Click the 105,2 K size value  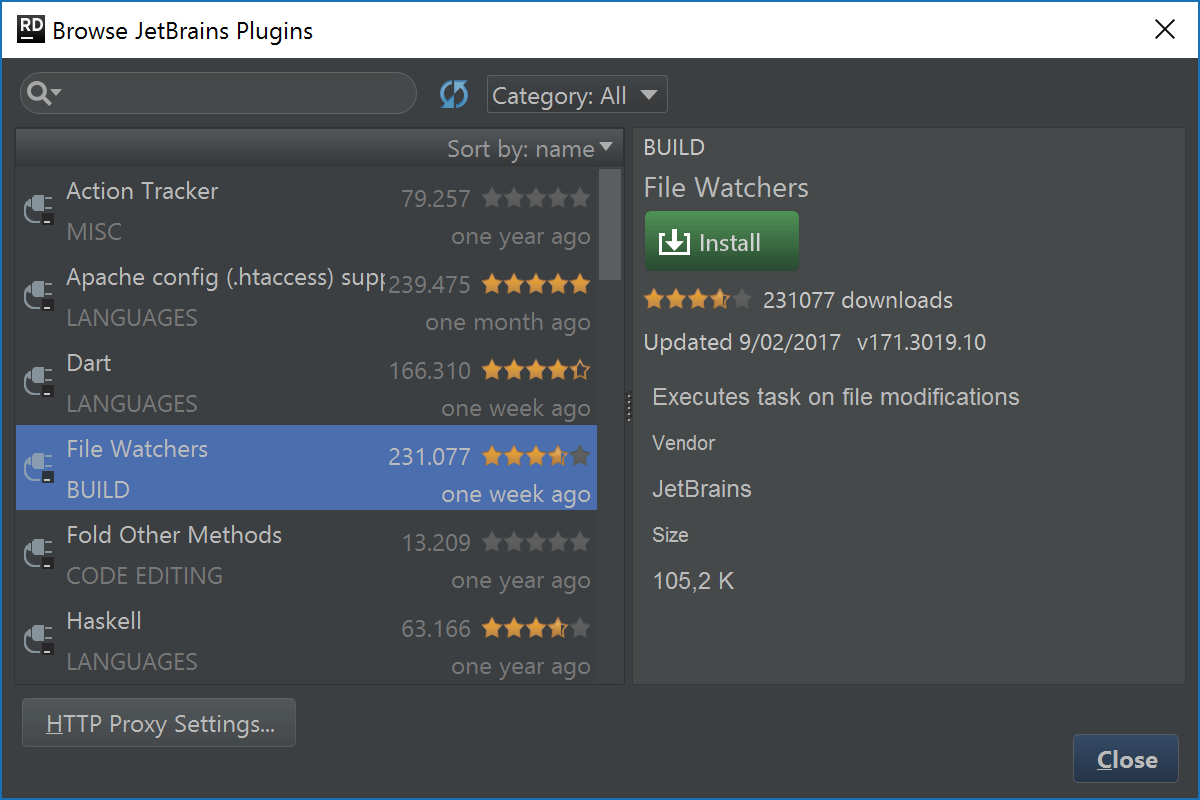(x=693, y=581)
